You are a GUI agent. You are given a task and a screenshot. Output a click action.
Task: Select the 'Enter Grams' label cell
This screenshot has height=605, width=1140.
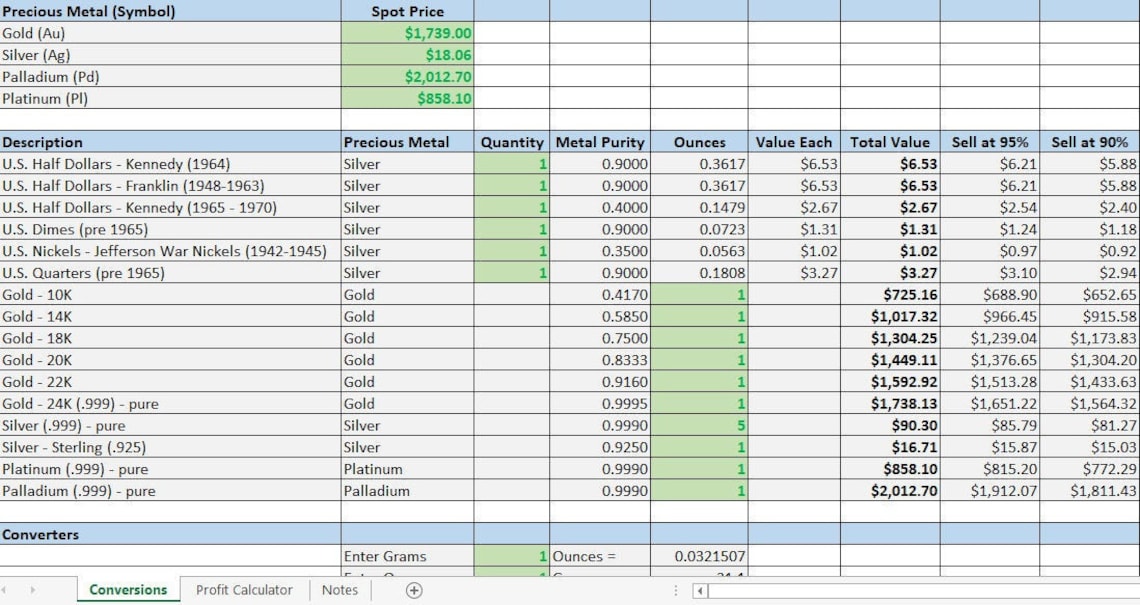[x=407, y=556]
